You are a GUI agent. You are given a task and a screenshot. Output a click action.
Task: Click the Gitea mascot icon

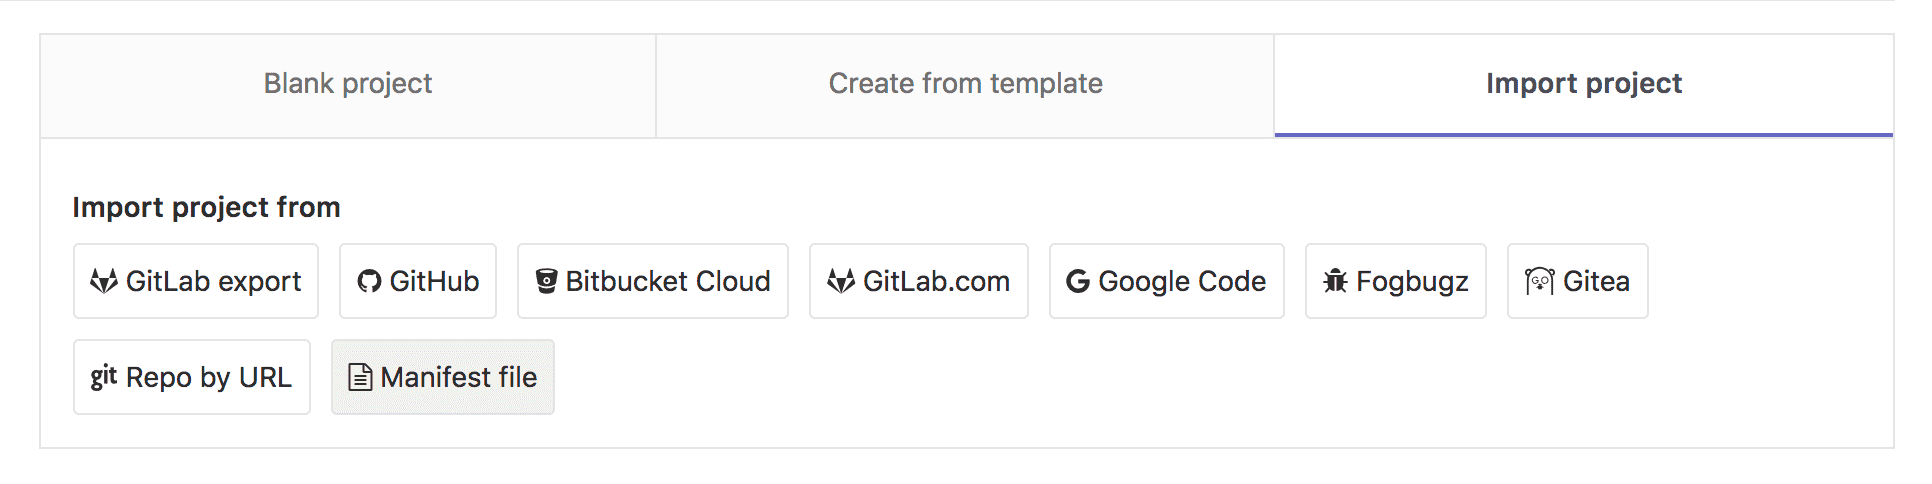(1539, 281)
